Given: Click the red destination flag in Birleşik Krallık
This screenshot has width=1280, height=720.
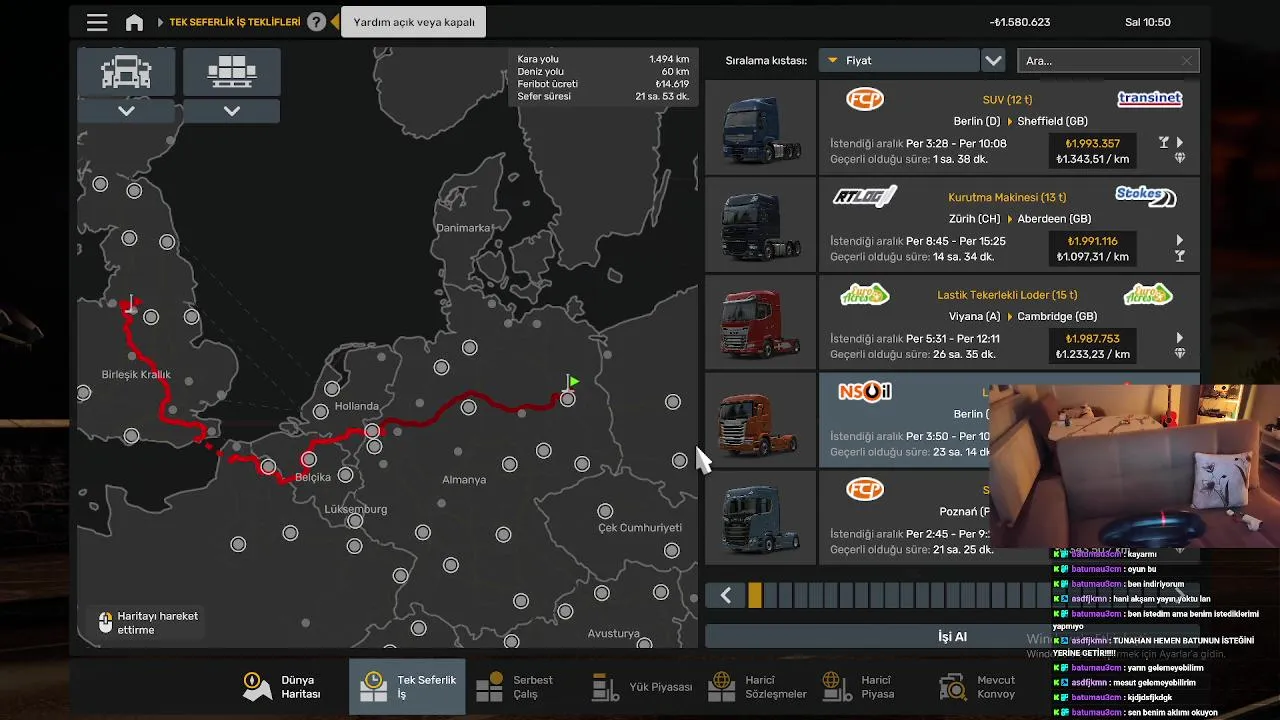Looking at the screenshot, I should click(x=131, y=302).
